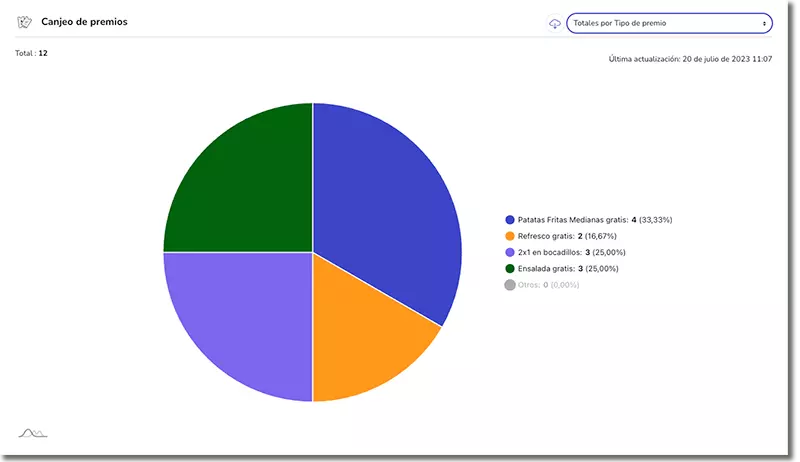Toggle Patatas Fritas Medianas gratis legend dot

[510, 220]
